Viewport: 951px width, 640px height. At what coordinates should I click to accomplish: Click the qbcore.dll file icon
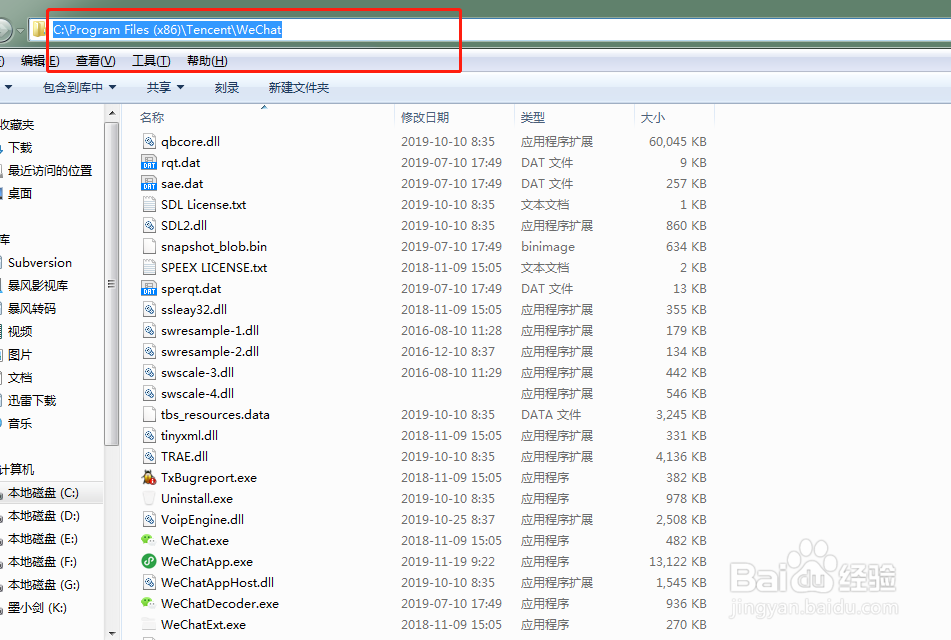(x=149, y=141)
